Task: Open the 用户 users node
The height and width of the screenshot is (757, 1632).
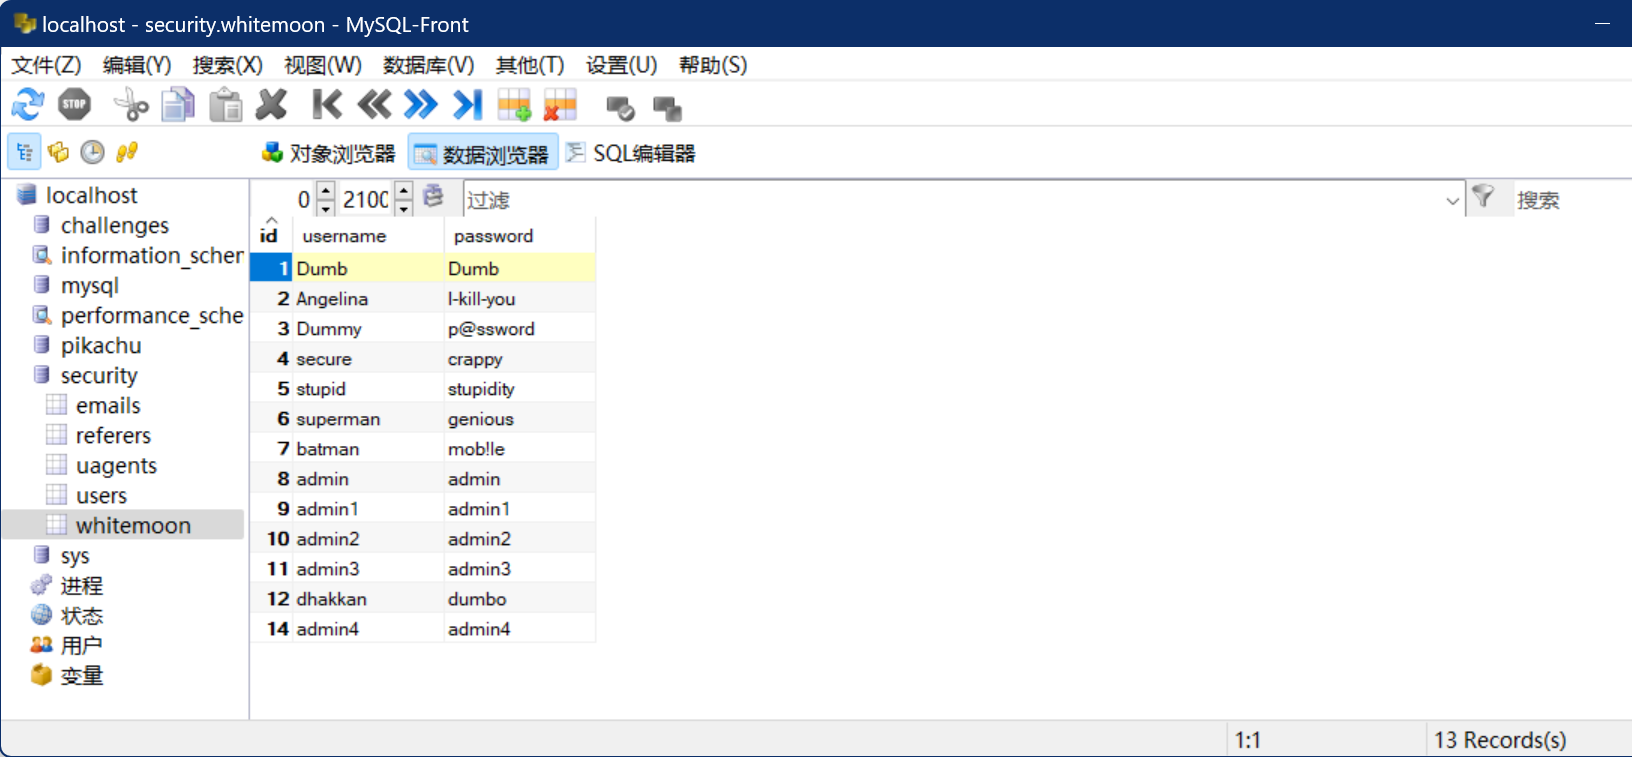Action: click(67, 645)
